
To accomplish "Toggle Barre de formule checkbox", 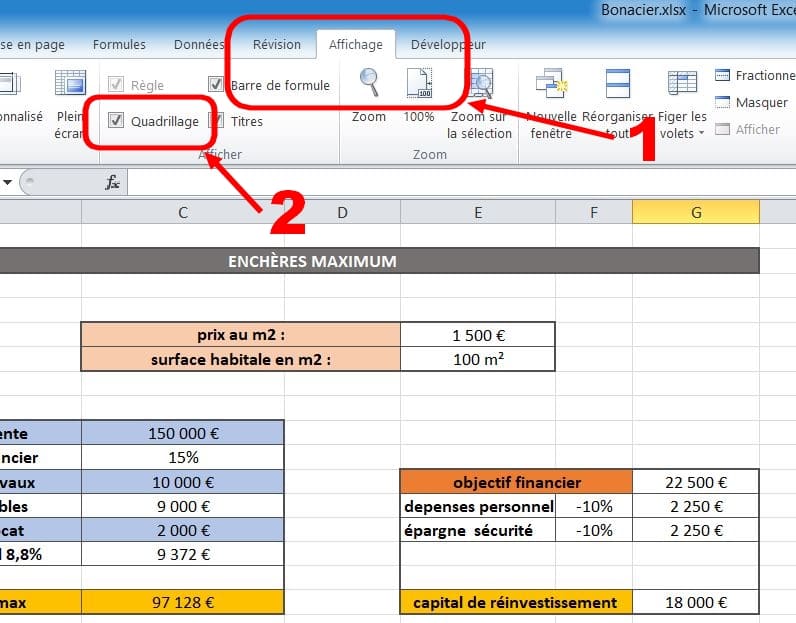I will click(216, 84).
